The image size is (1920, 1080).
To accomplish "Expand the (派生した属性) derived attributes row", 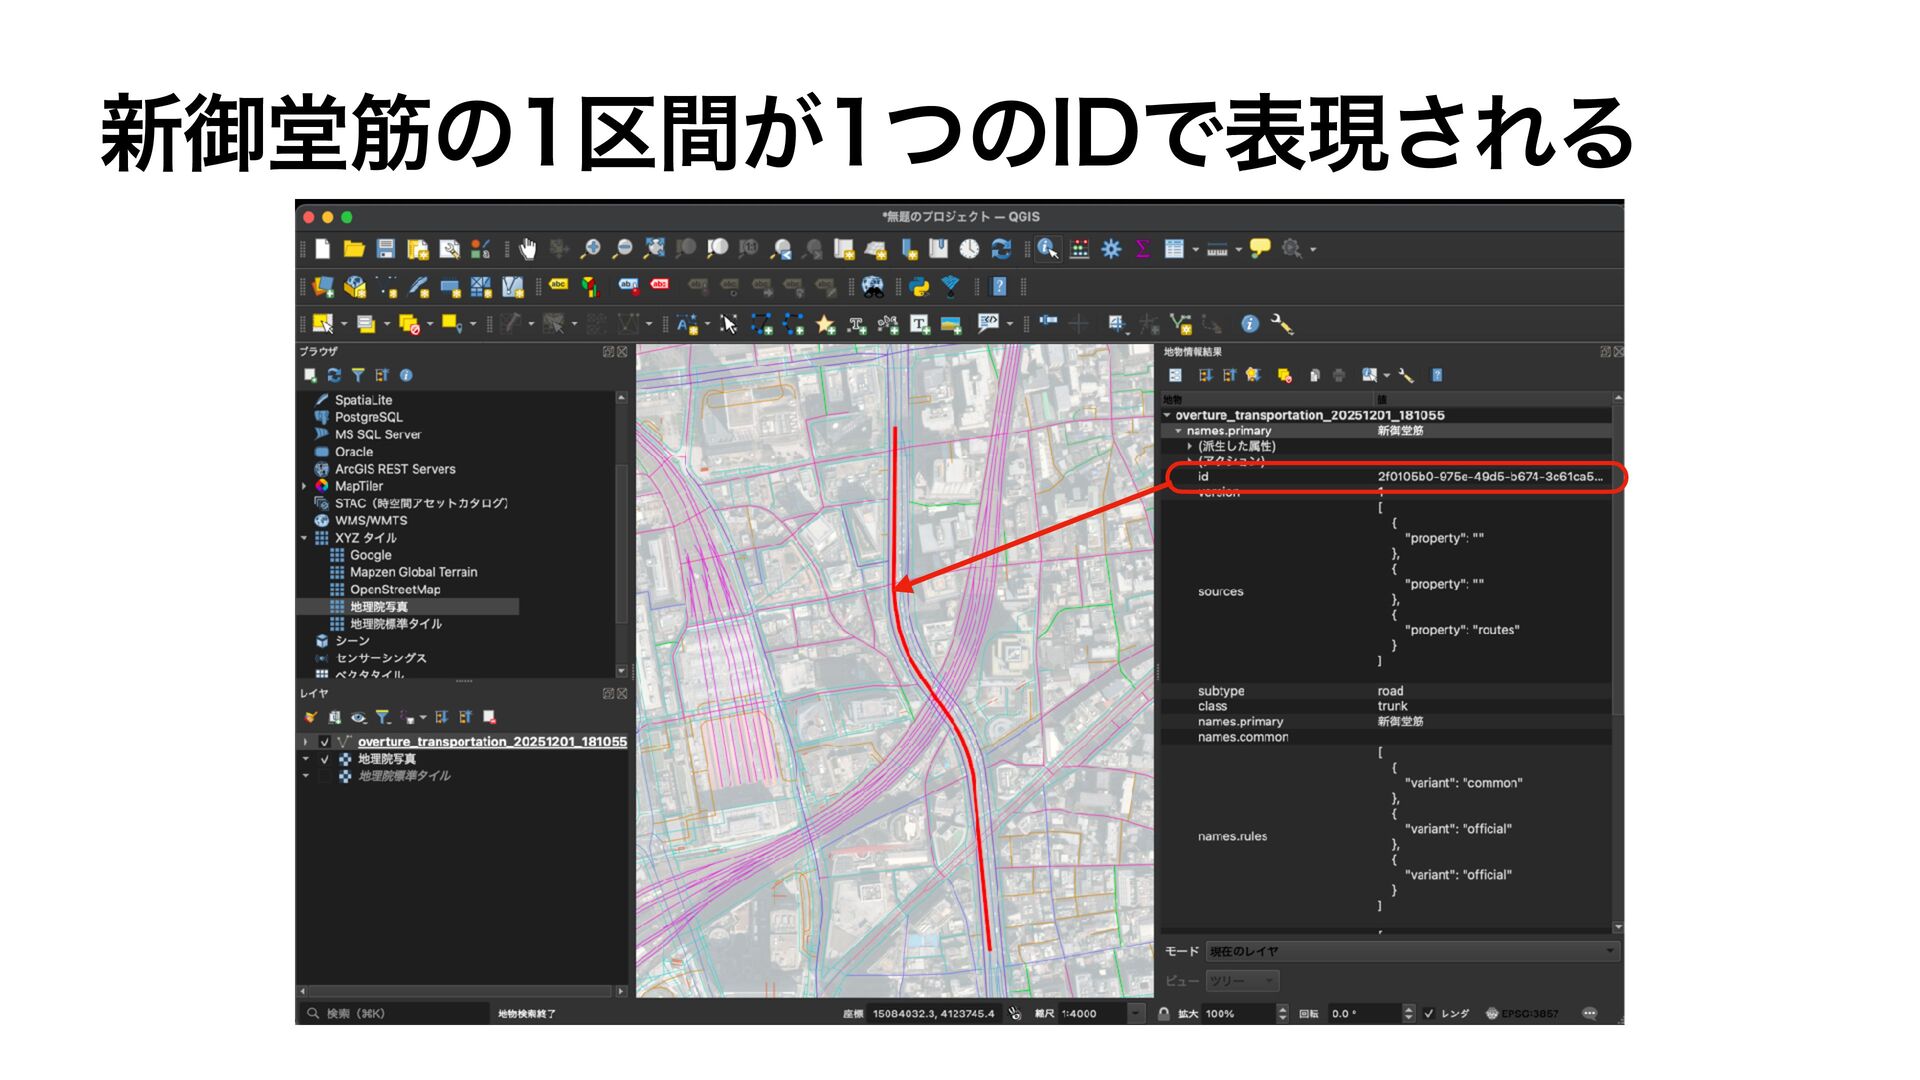I will pos(1190,446).
